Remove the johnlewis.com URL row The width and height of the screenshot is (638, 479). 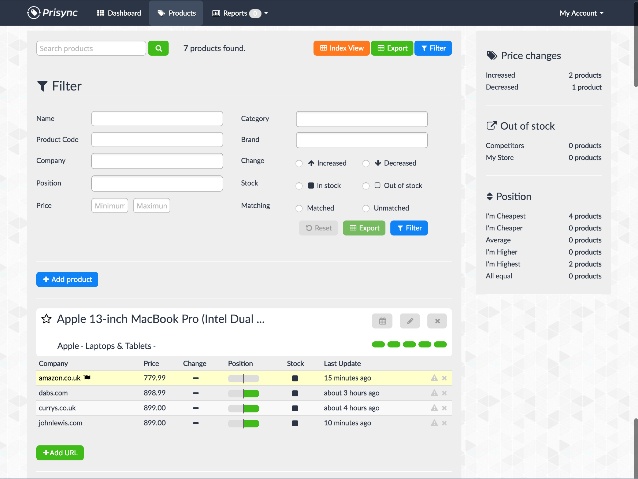444,423
